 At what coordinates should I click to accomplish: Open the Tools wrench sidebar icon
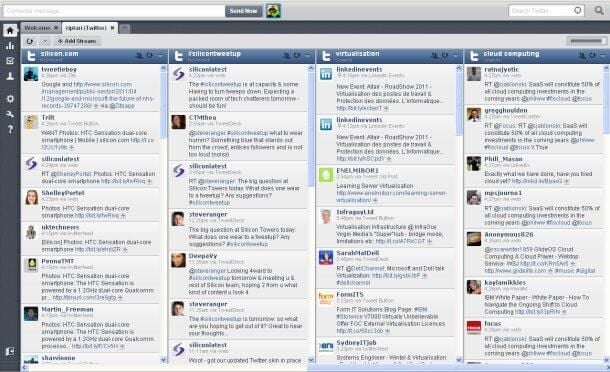tap(10, 114)
